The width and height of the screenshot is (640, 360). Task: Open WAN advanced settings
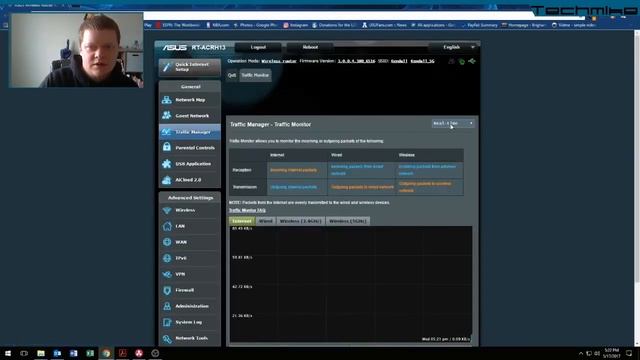click(x=190, y=242)
